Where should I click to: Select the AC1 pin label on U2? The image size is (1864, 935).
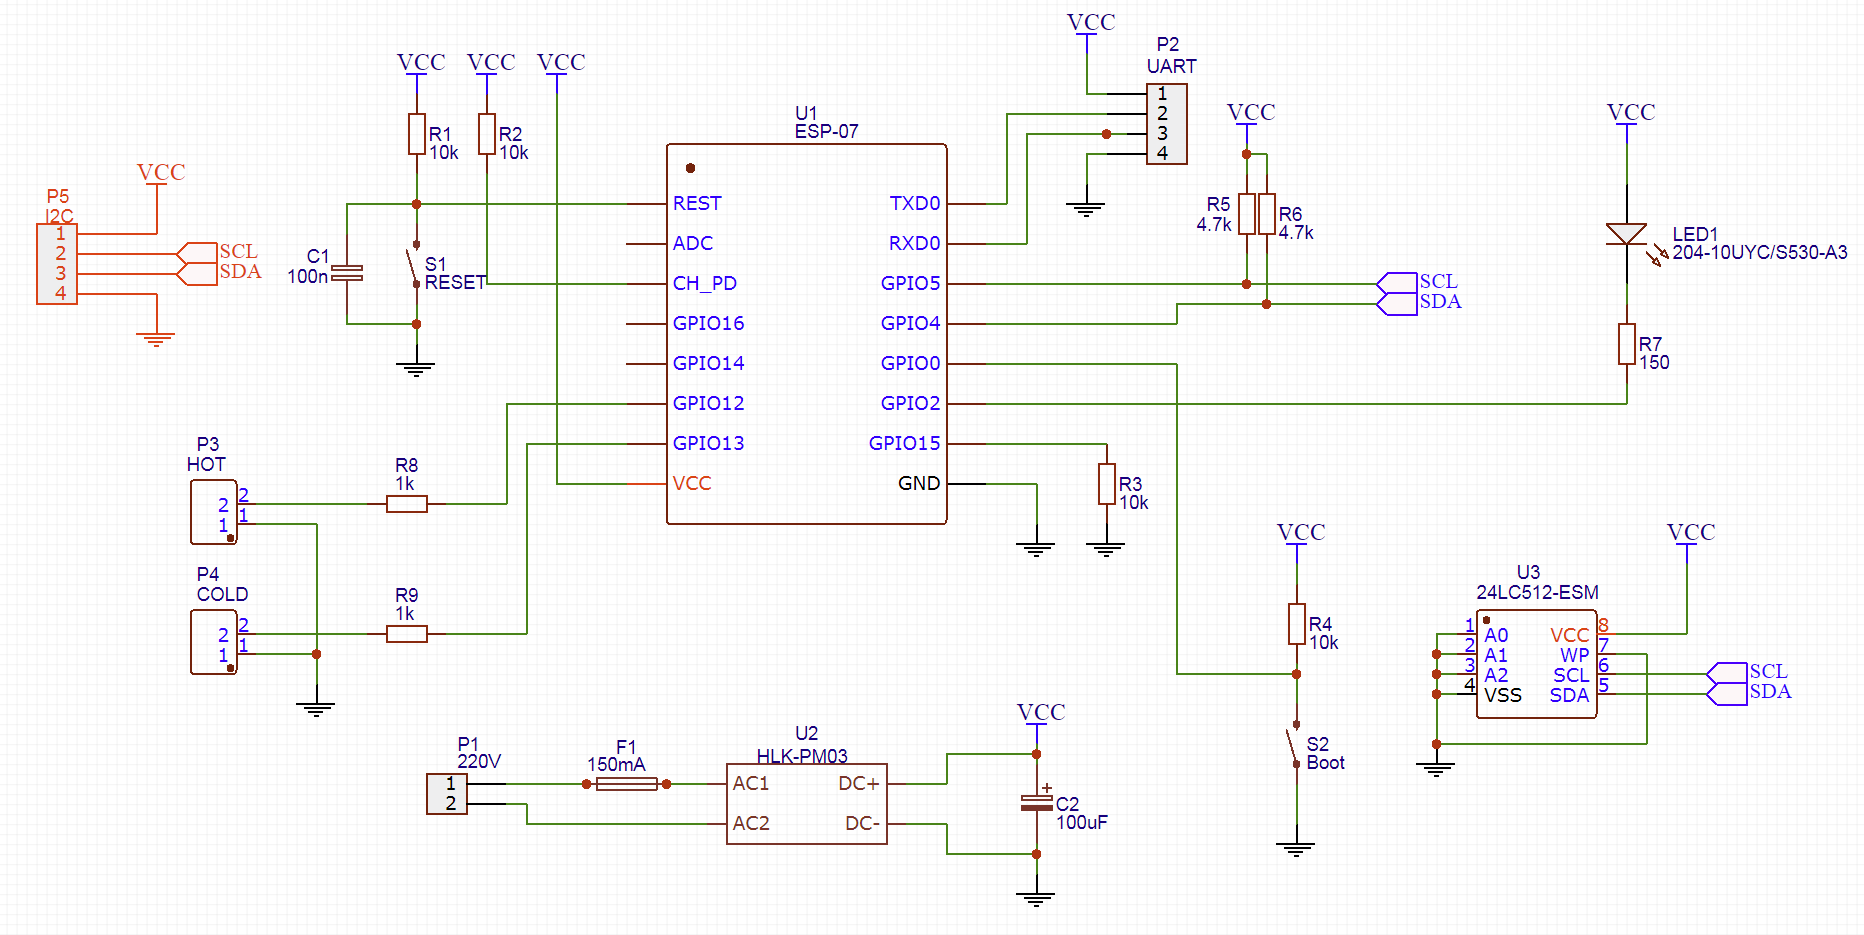(751, 784)
